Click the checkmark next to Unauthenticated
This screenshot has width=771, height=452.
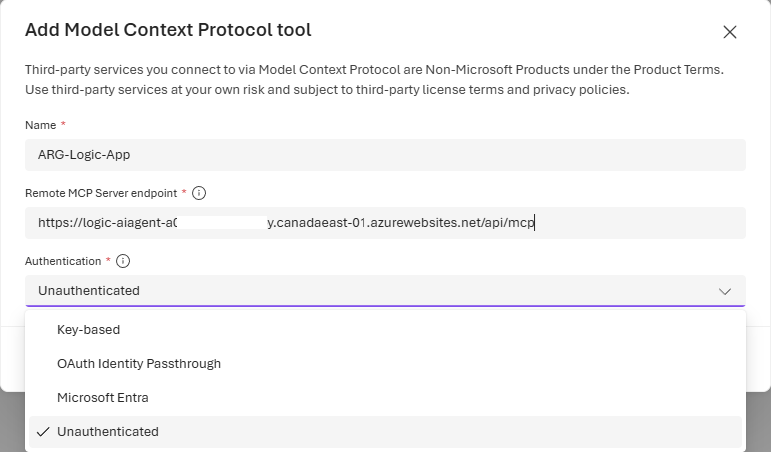click(42, 431)
